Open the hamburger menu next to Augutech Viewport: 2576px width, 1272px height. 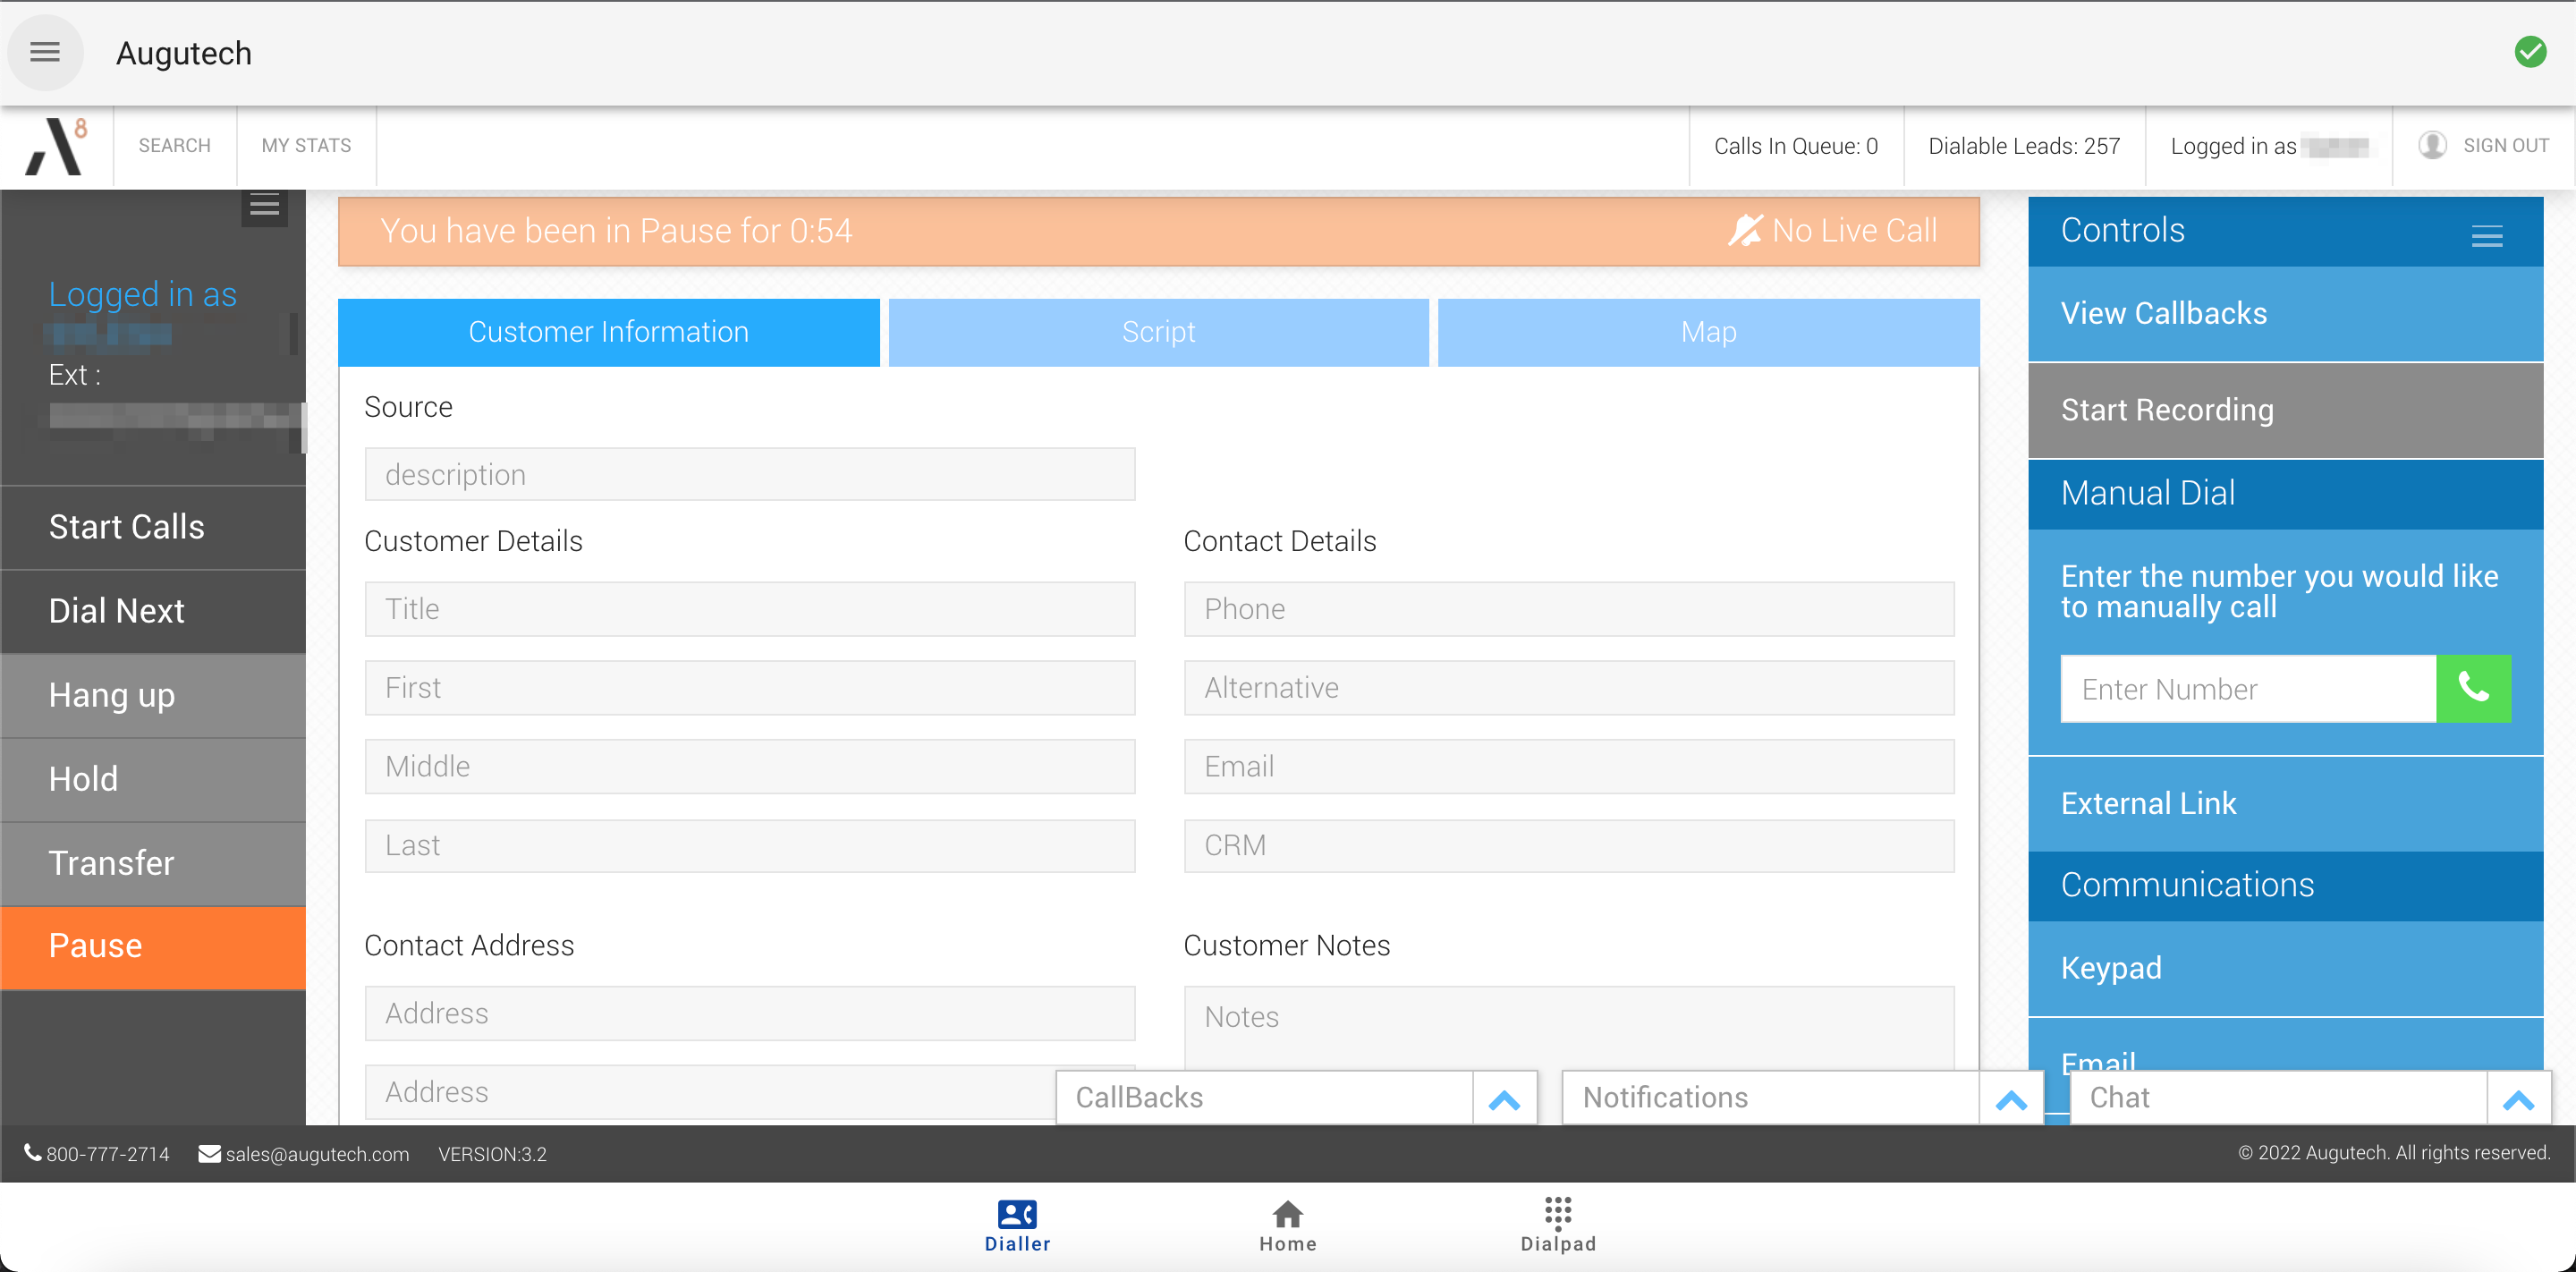click(45, 52)
